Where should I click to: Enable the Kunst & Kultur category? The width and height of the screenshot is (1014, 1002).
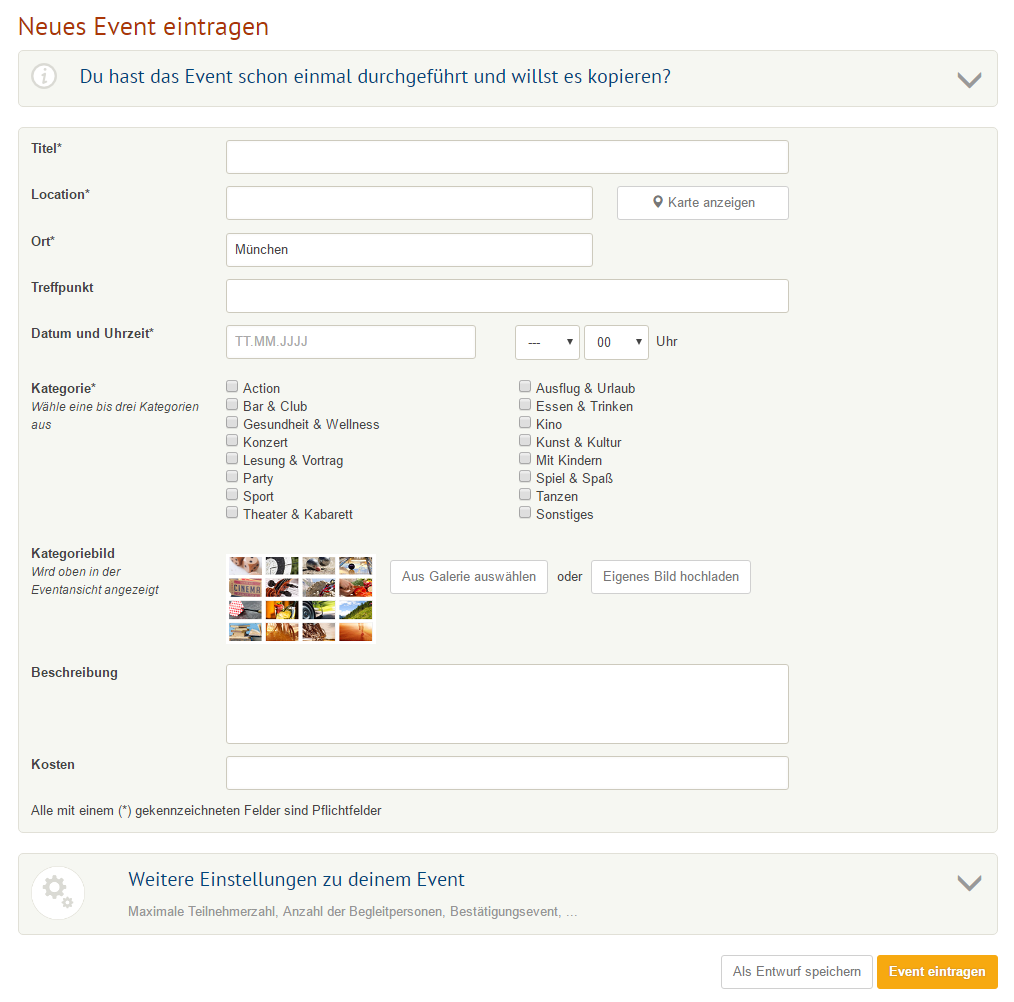525,441
